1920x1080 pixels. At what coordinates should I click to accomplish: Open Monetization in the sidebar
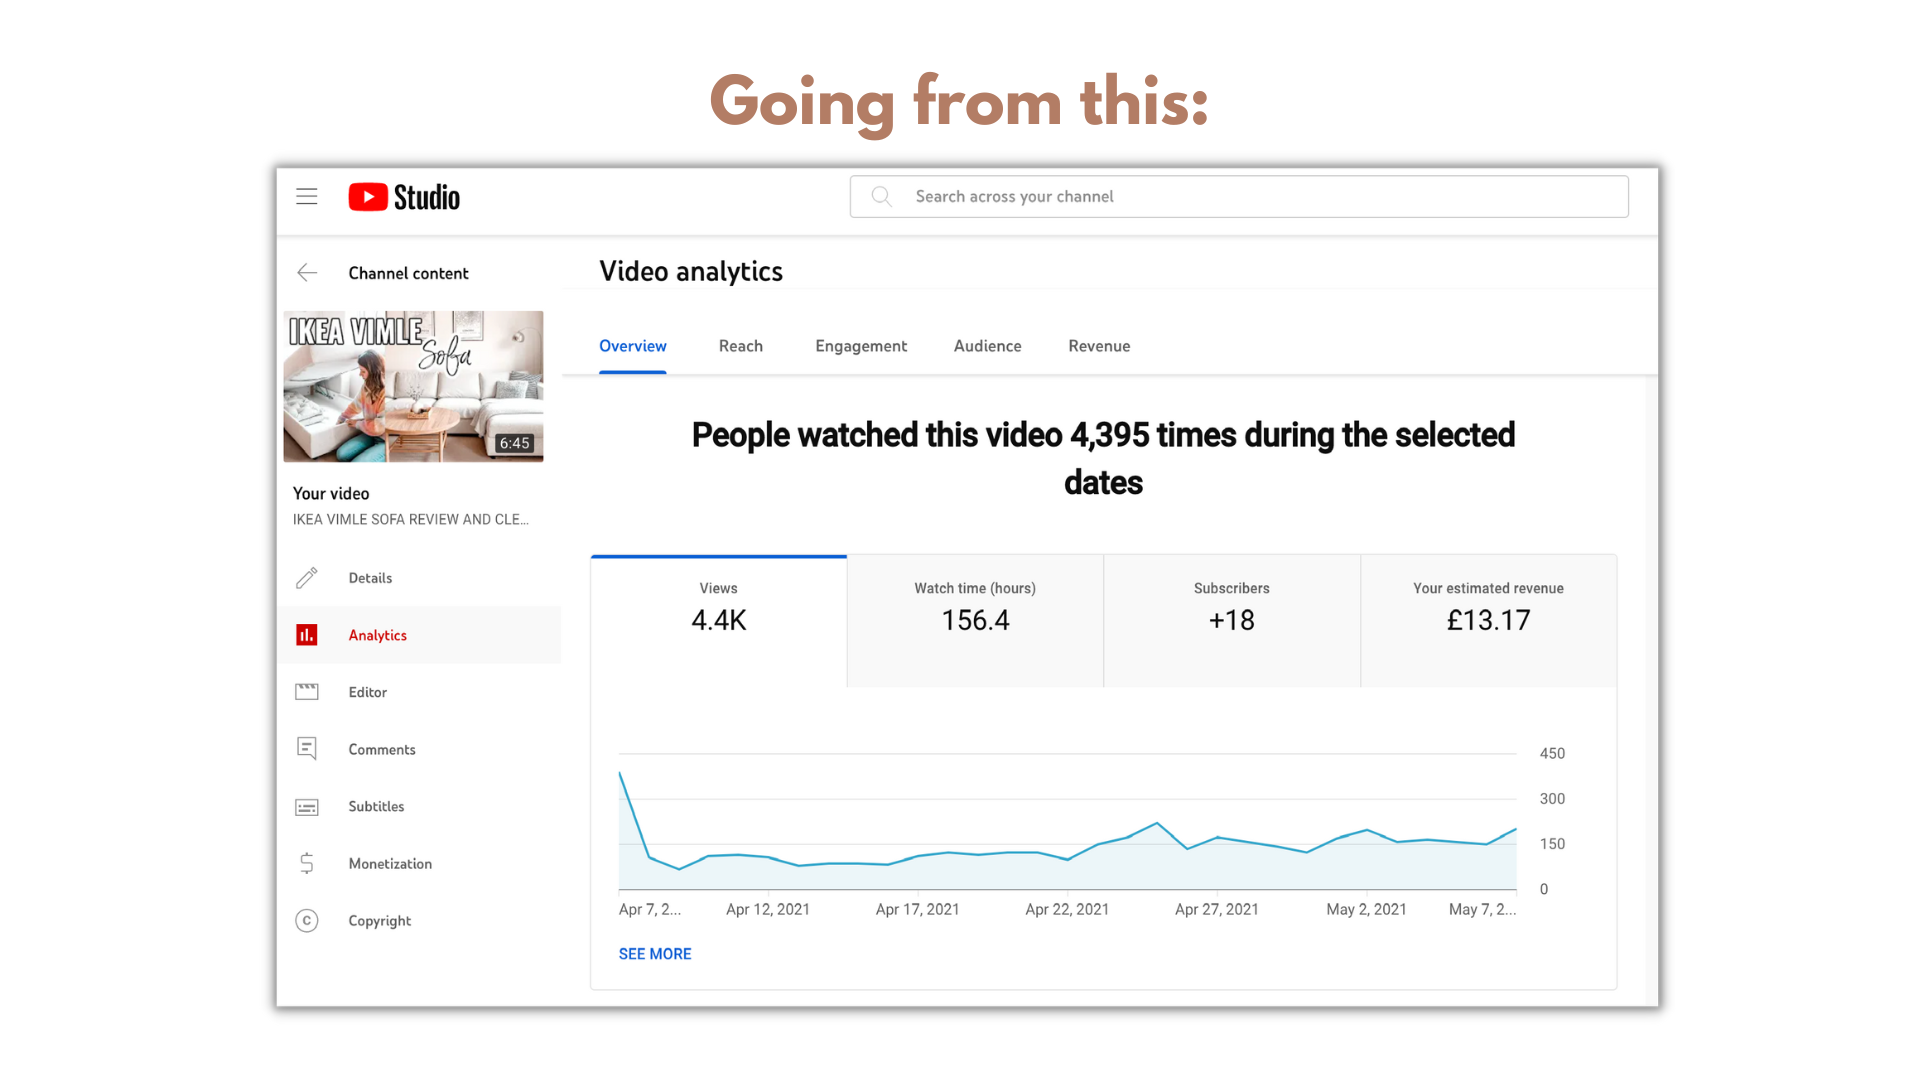pos(419,863)
